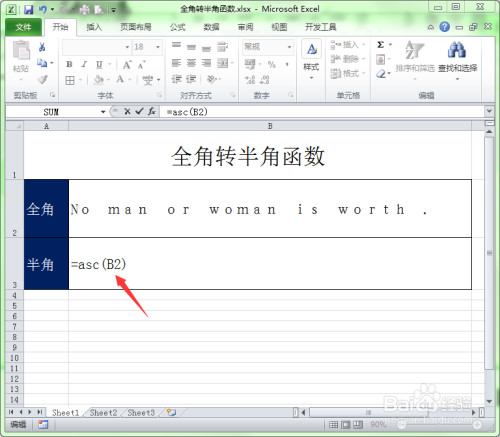Align text left
The image size is (500, 437).
point(176,63)
